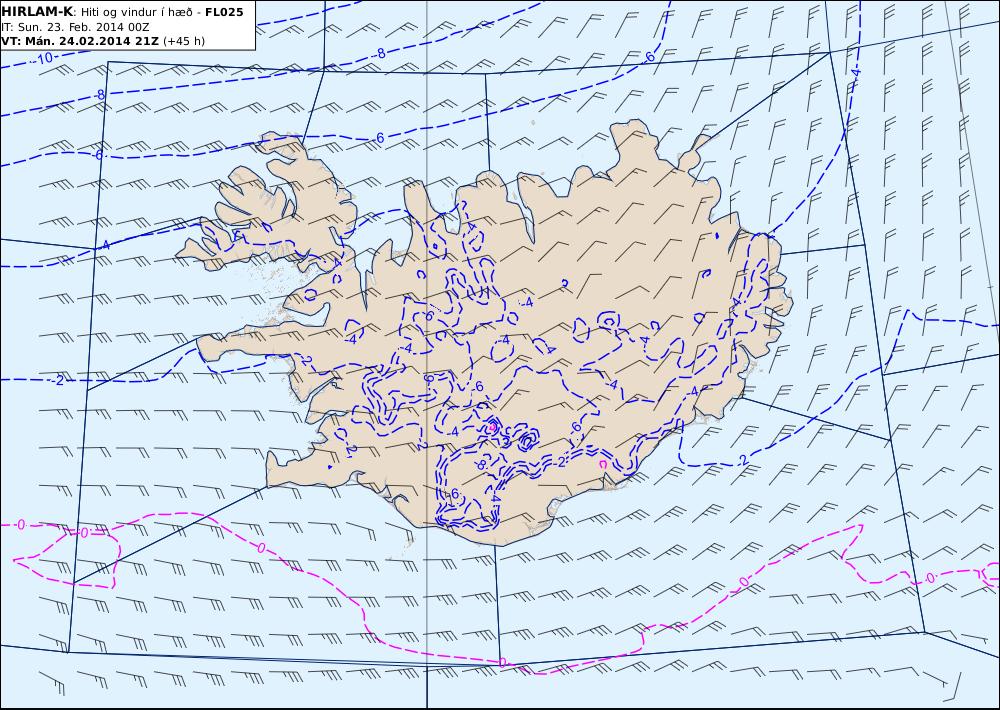
Task: Click the 'VT: Mán. 24.02.2014 21Z' valid time
Action: (x=80, y=41)
